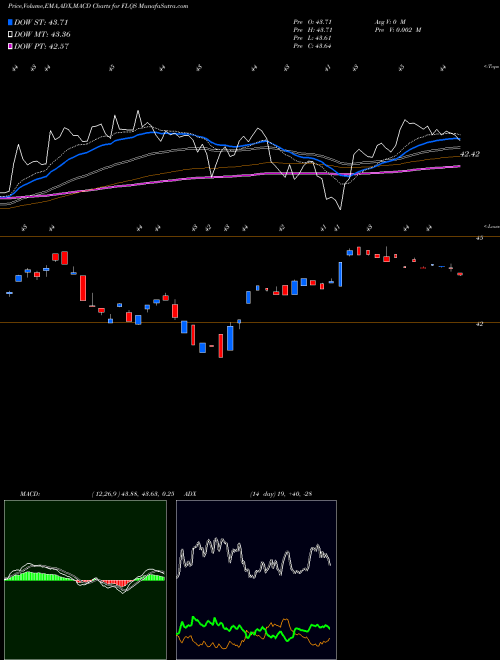500x660 pixels.
Task: Click the 'Pre L: 43.61' value
Action: pos(313,38)
